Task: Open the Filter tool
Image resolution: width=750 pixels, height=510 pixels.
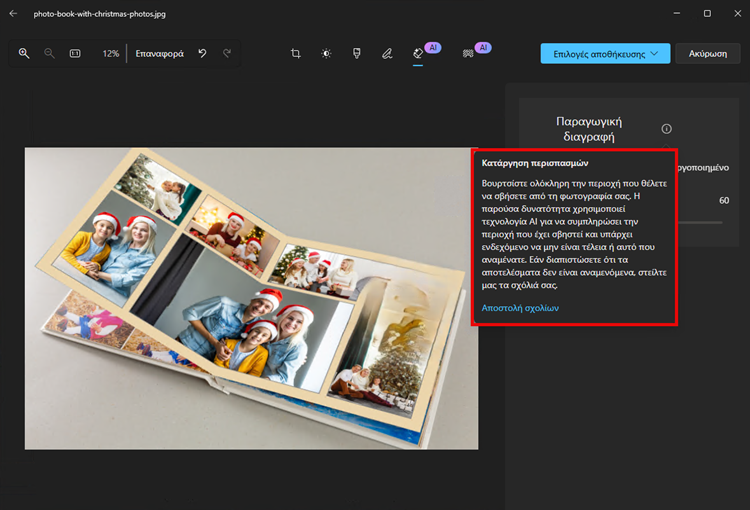Action: [357, 54]
